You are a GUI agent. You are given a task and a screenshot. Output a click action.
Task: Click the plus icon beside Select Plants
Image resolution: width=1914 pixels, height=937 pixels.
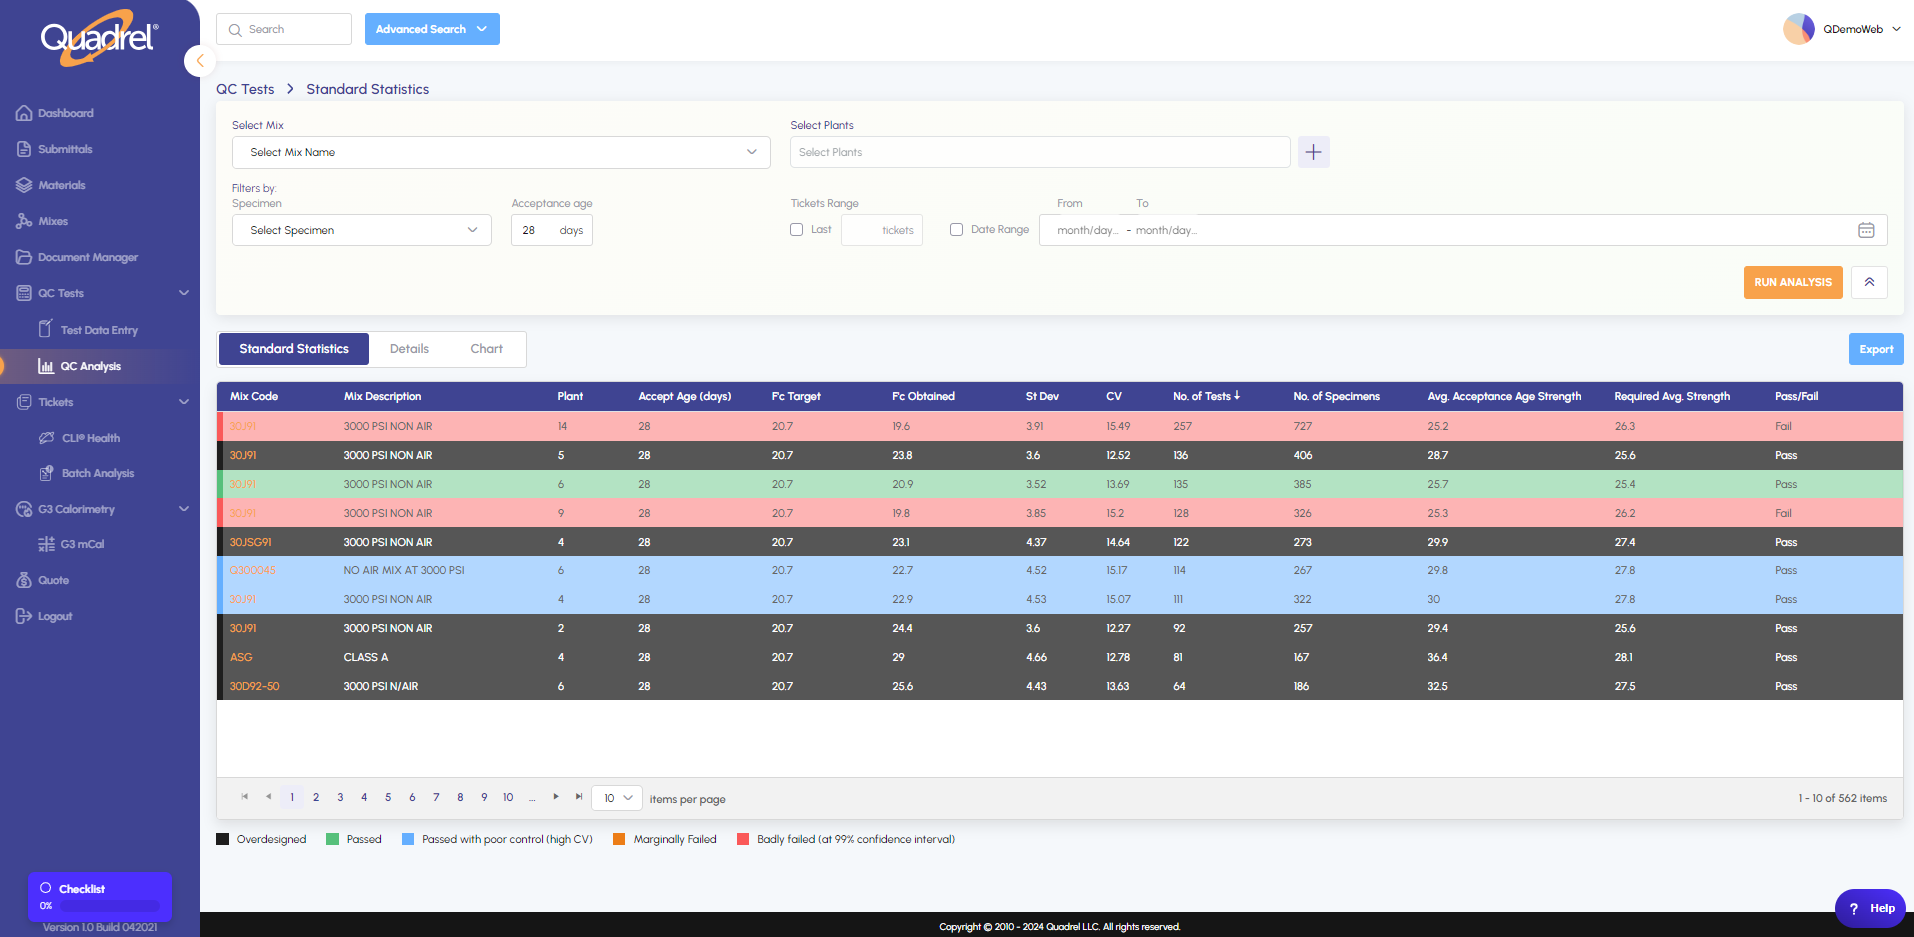1313,152
